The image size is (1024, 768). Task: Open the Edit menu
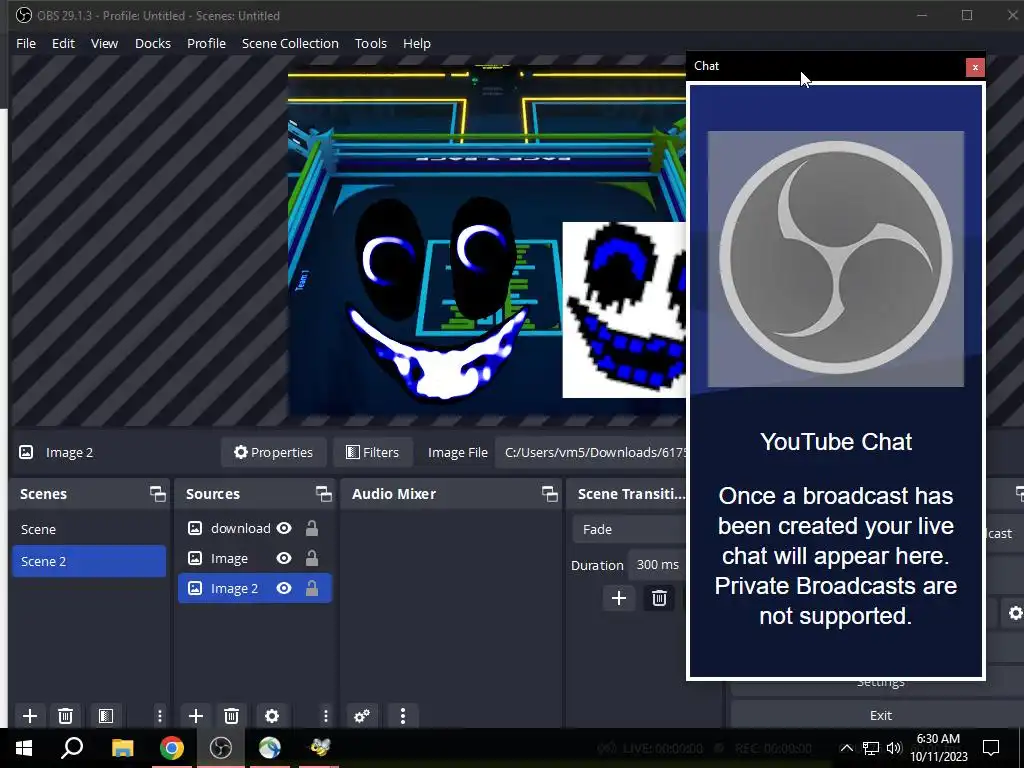click(63, 43)
